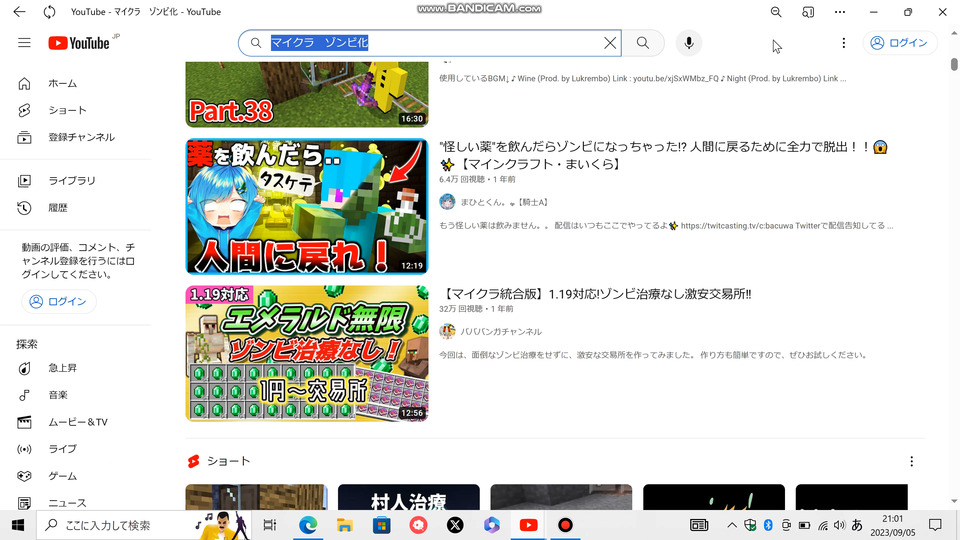960x540 pixels.
Task: Click the top-right ログイン button
Action: coord(899,43)
